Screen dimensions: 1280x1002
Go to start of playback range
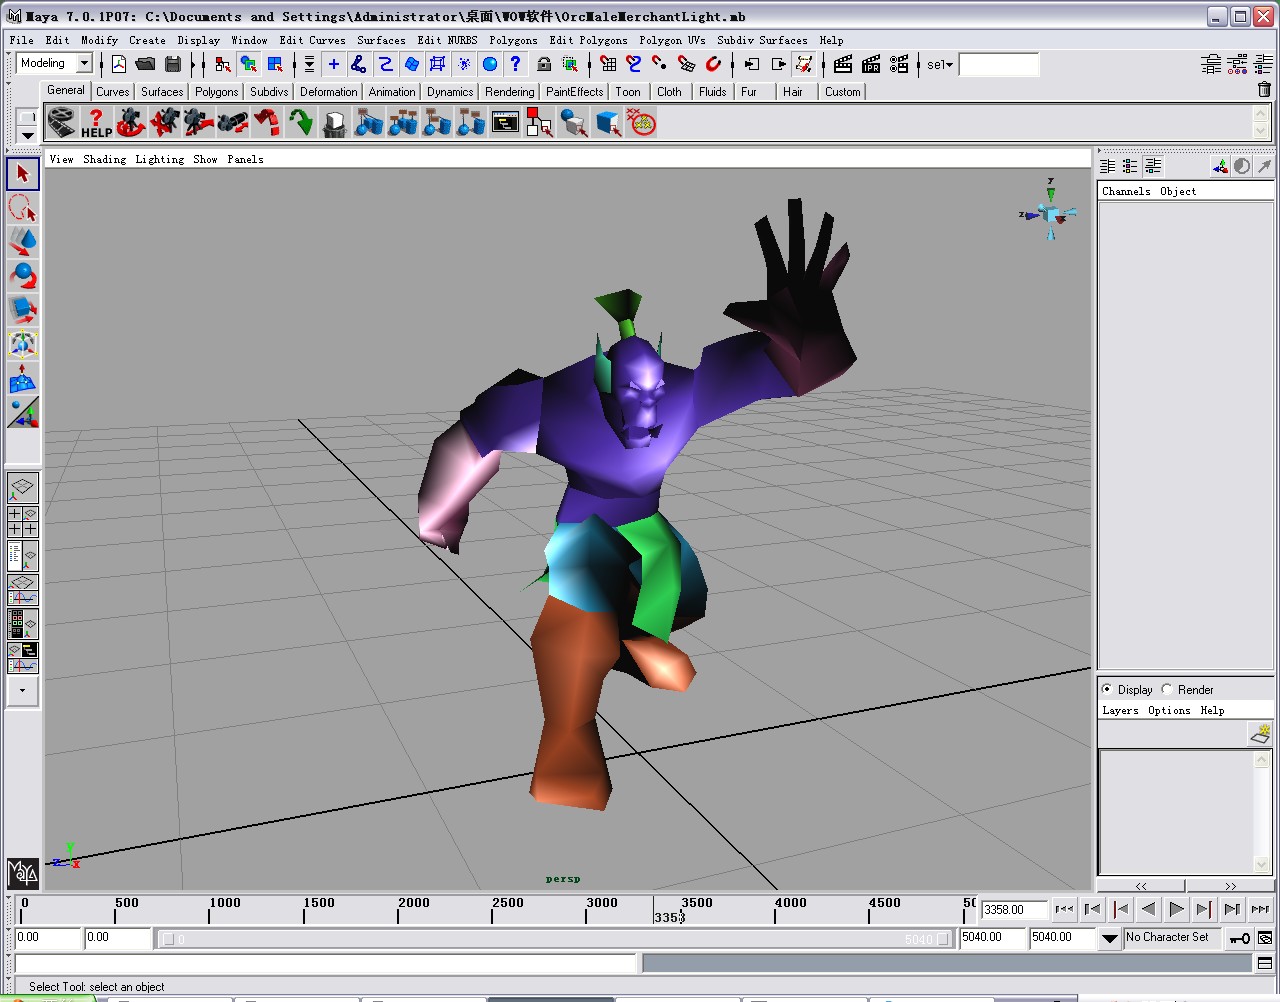[x=1064, y=909]
